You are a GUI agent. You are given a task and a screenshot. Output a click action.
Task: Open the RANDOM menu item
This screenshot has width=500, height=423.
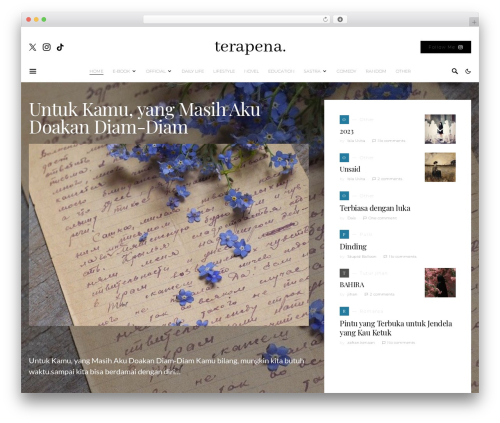pos(376,71)
